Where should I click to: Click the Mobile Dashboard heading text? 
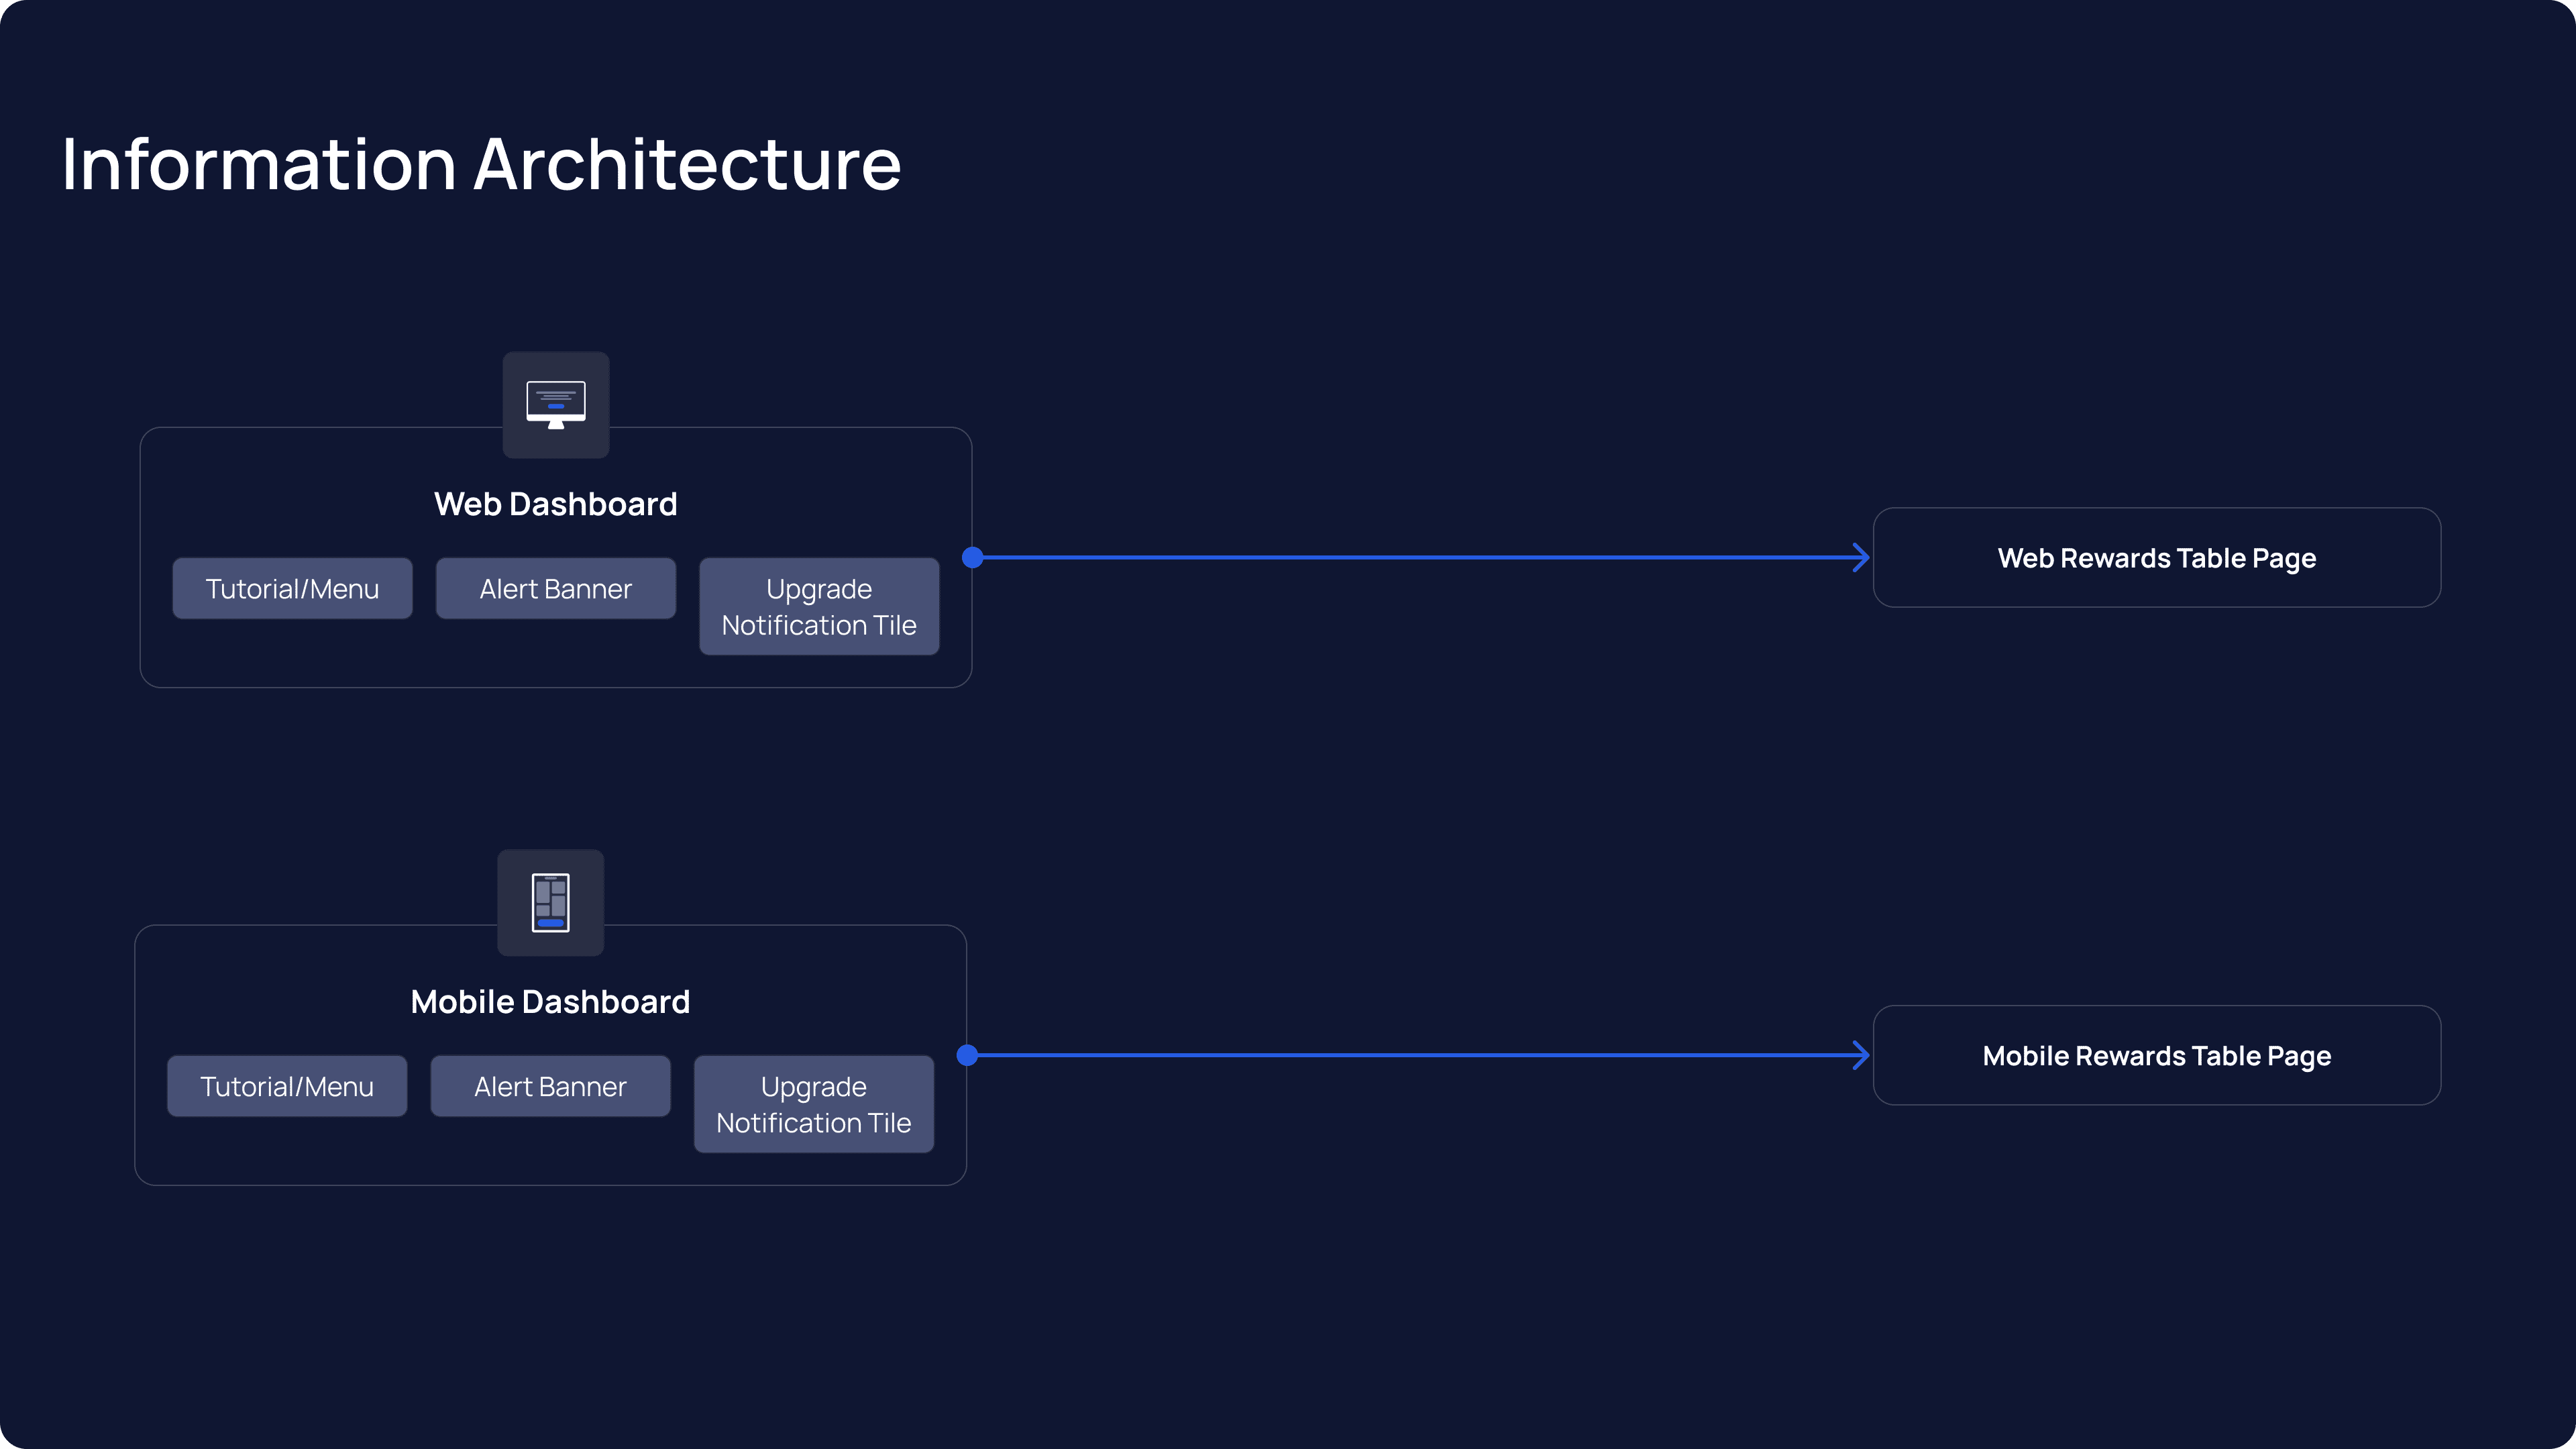pos(550,1002)
